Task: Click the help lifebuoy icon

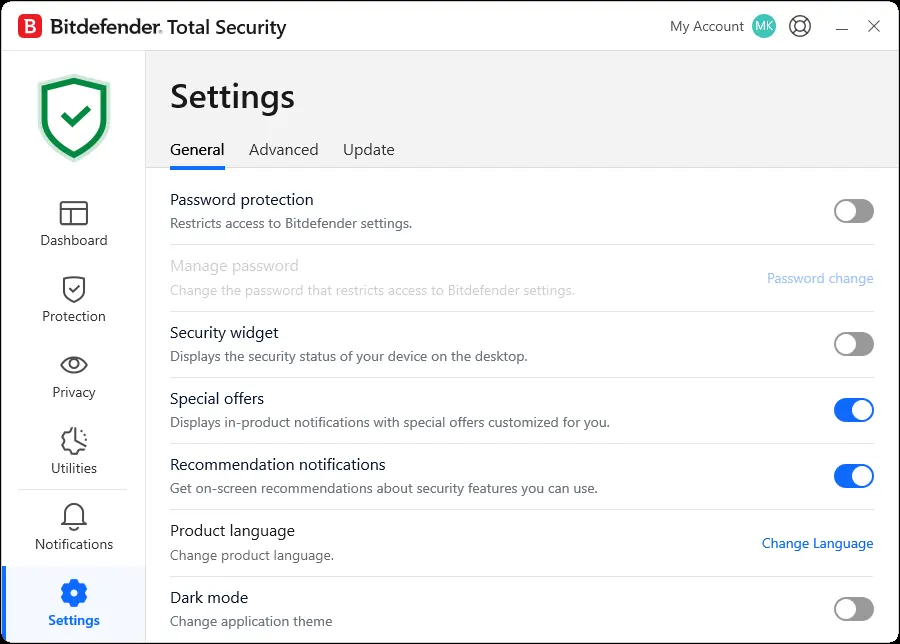Action: click(800, 26)
